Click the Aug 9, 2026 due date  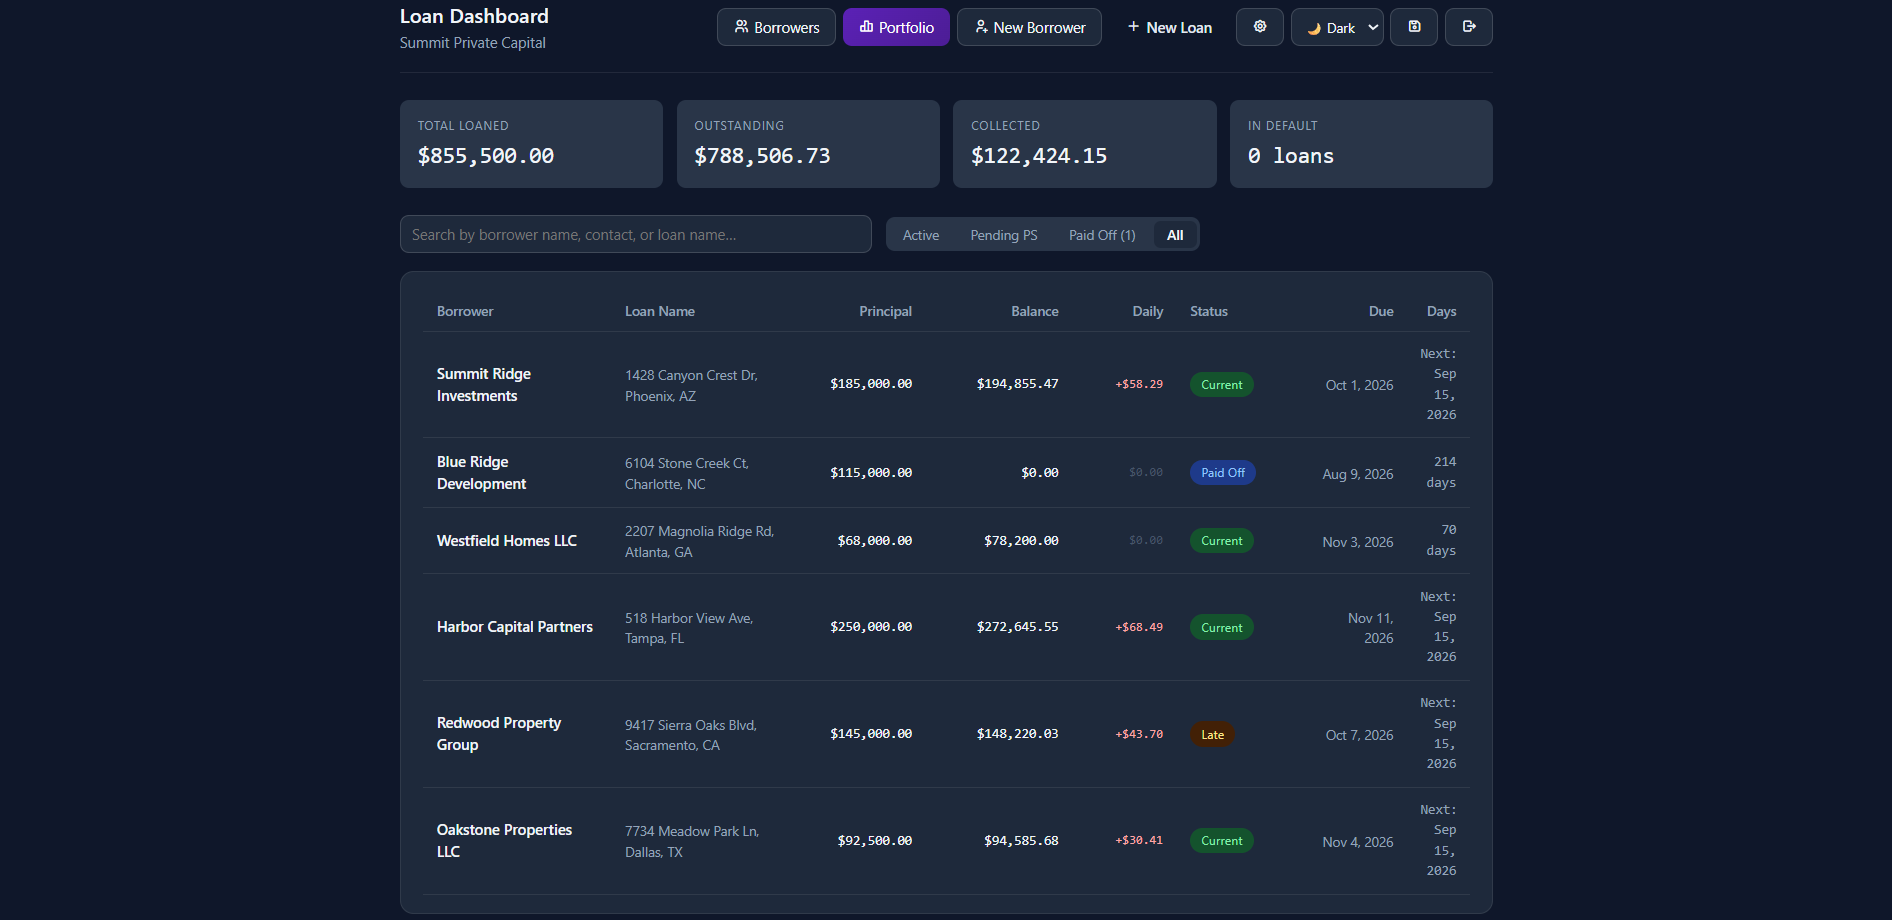1357,474
